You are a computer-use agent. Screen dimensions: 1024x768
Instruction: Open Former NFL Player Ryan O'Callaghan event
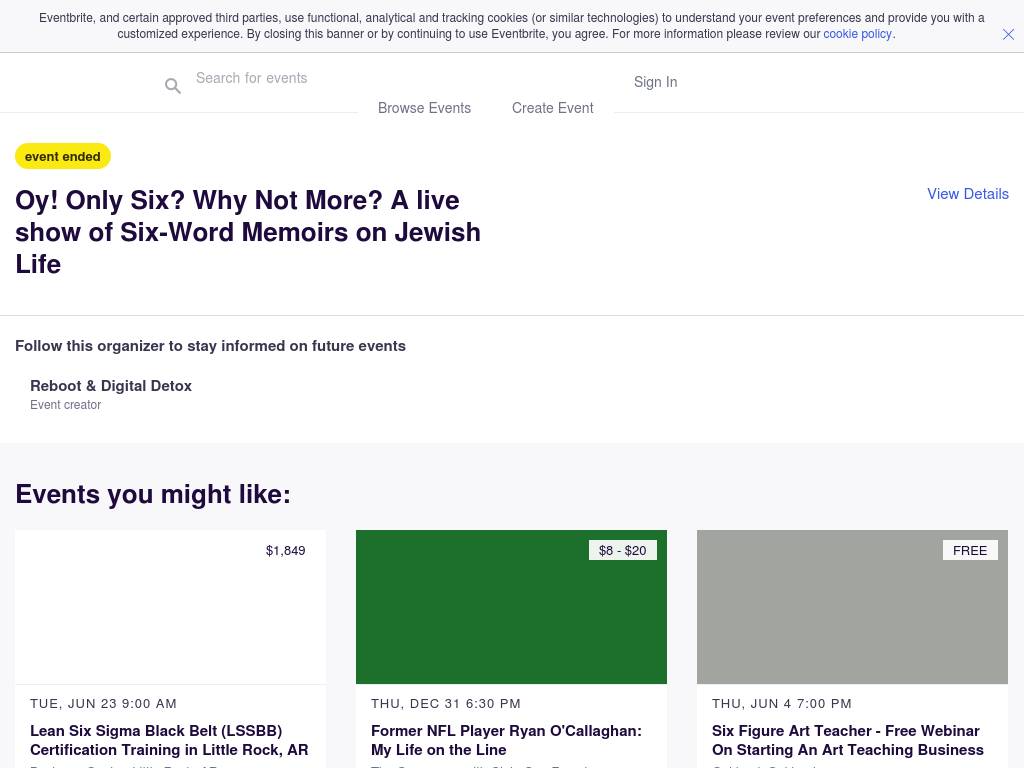click(x=506, y=740)
